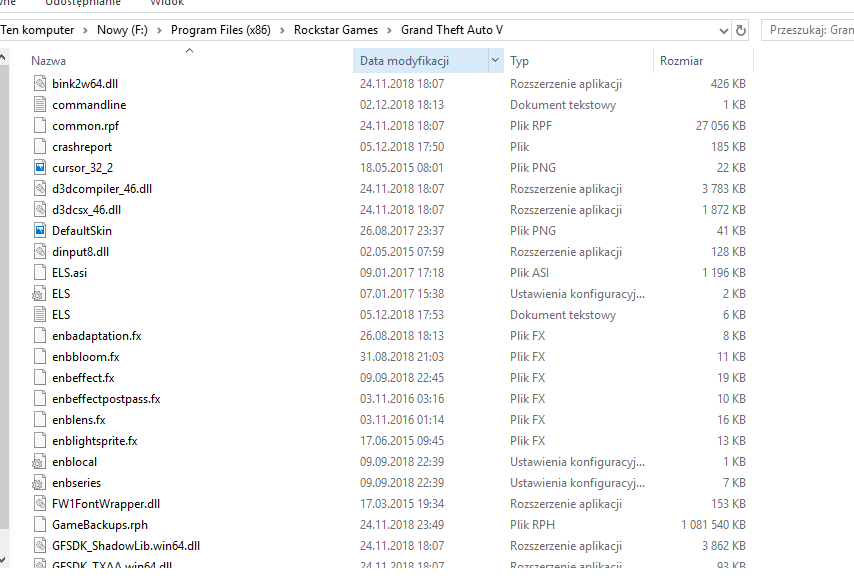Select the GameBackups.rph file icon
The height and width of the screenshot is (582, 854).
click(40, 525)
